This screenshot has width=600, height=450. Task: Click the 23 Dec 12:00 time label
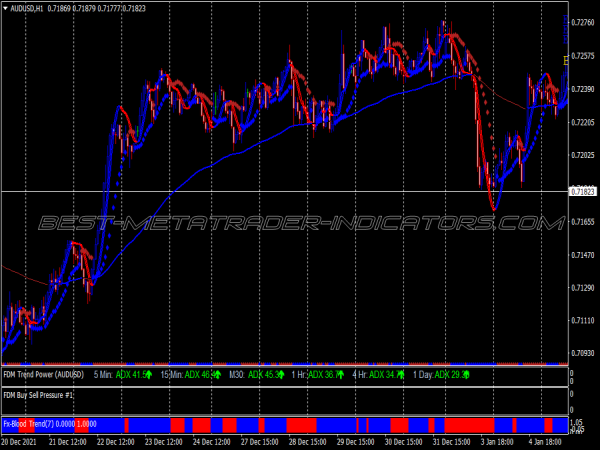164,442
